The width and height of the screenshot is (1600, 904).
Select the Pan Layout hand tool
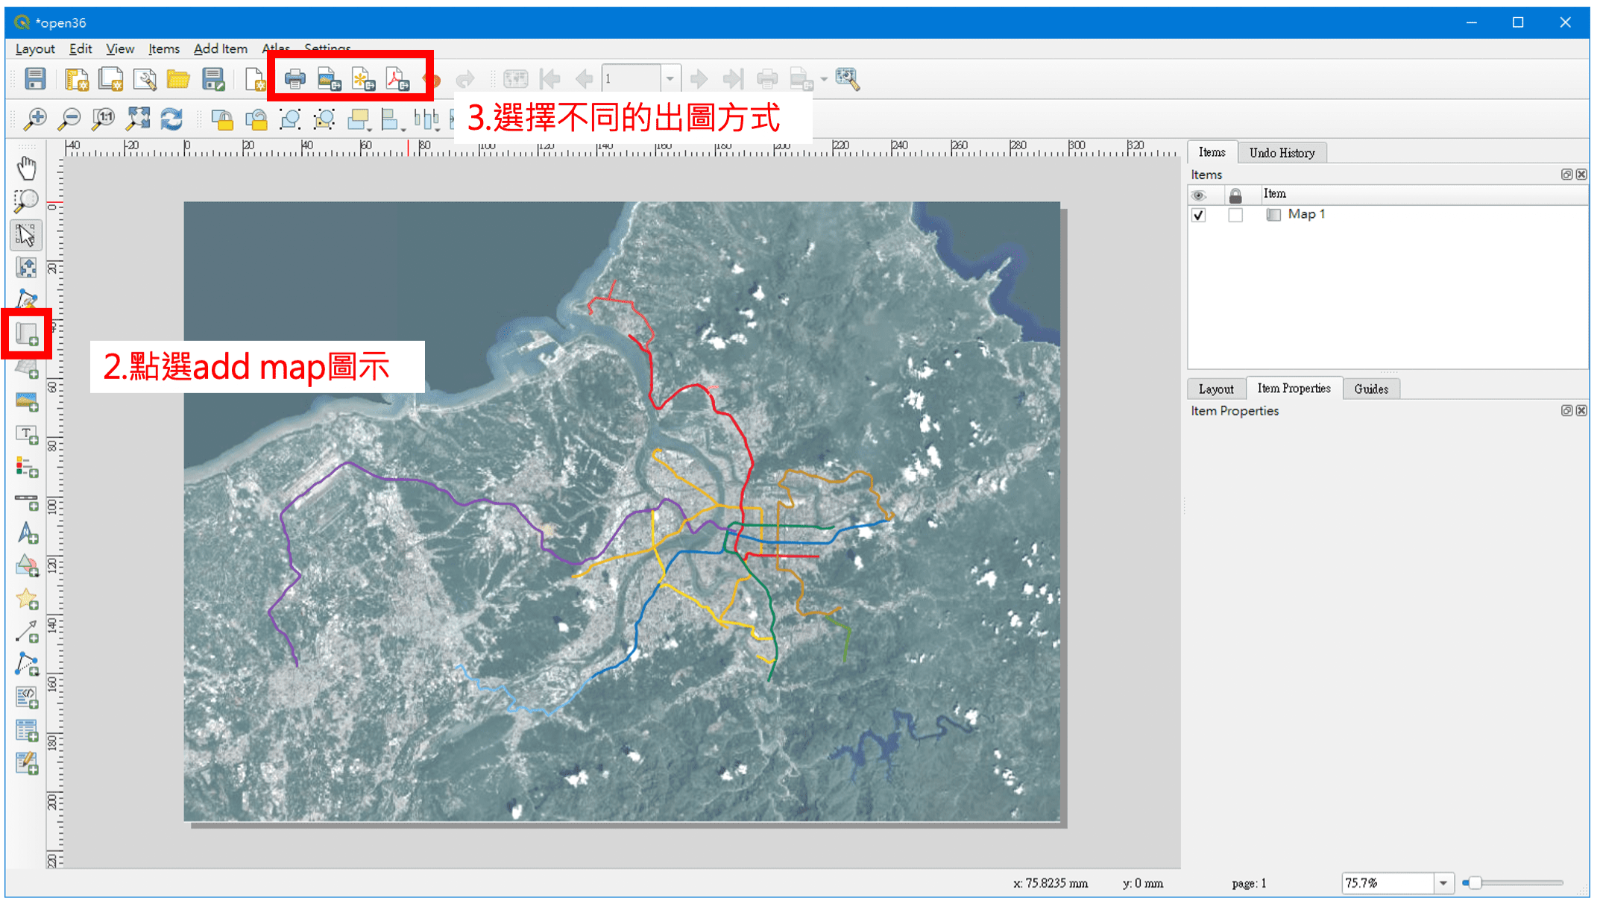click(x=27, y=168)
